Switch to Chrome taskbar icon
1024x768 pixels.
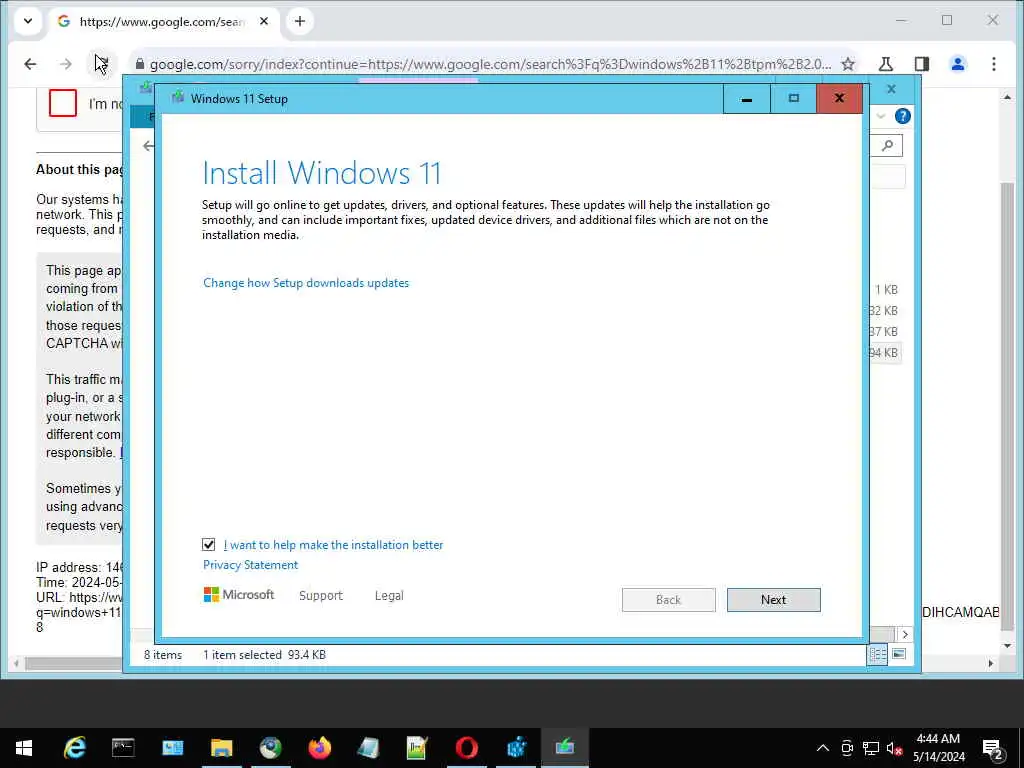(270, 748)
